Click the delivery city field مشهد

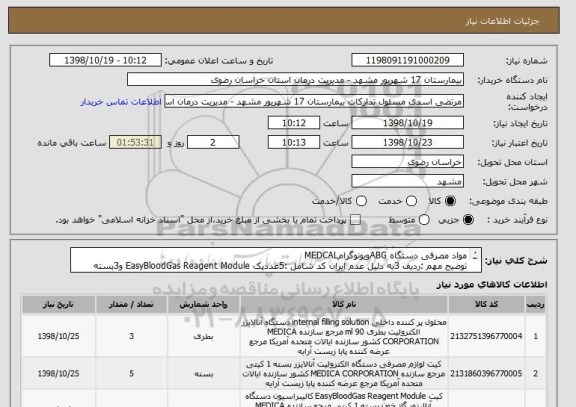(x=407, y=181)
